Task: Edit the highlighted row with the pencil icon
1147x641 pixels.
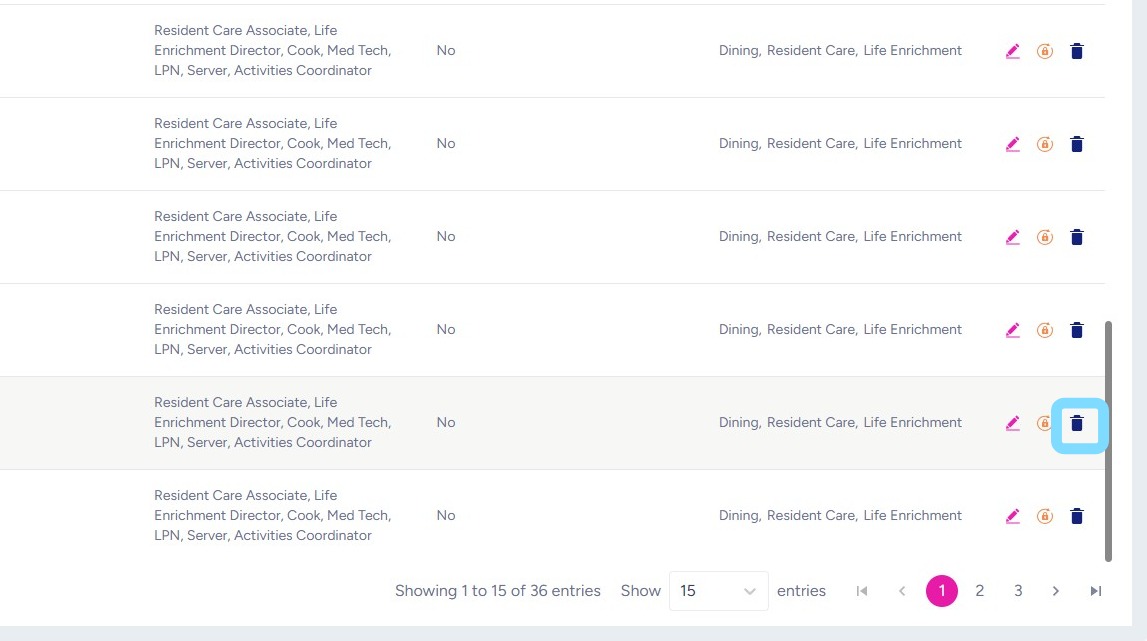Action: (1013, 423)
